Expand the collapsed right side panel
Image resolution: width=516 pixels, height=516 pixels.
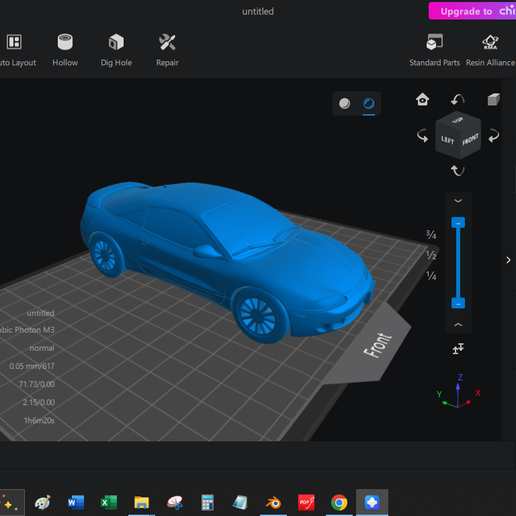(x=508, y=260)
